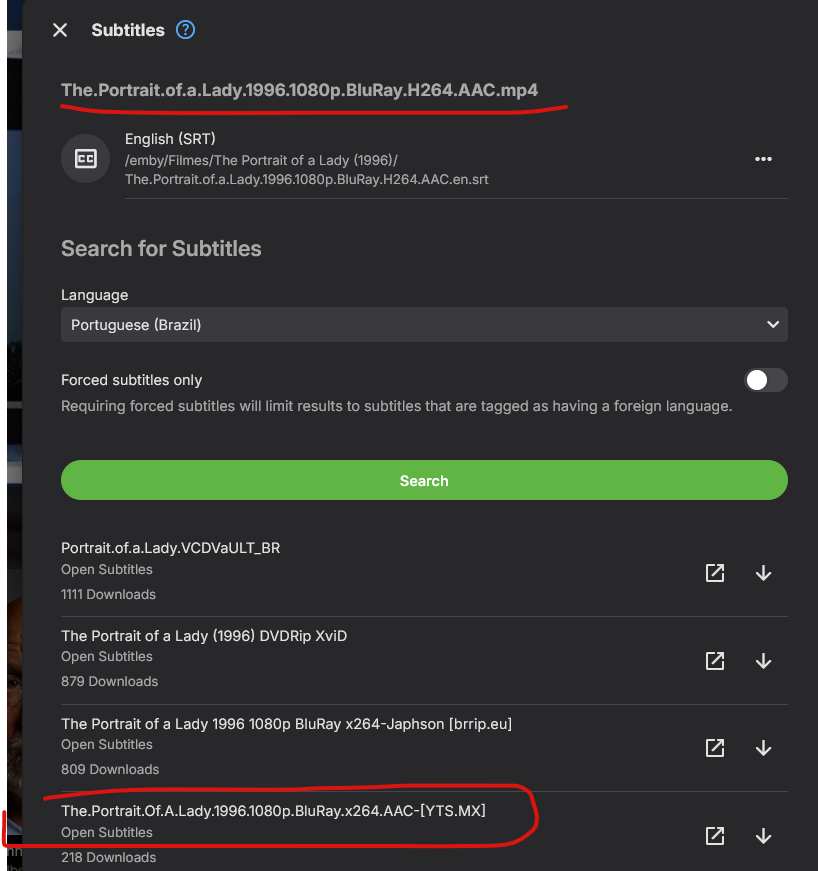Download the YTS.MX subtitle
Viewport: 818px width, 871px height.
763,836
